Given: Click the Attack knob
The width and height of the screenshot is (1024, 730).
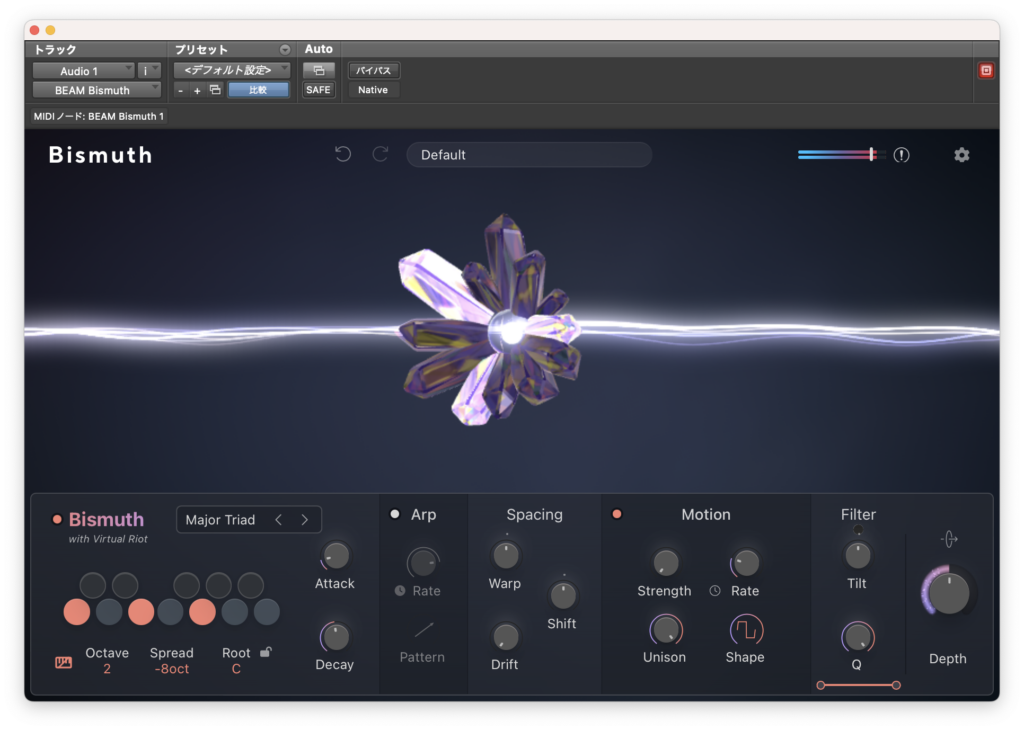Looking at the screenshot, I should (x=335, y=556).
